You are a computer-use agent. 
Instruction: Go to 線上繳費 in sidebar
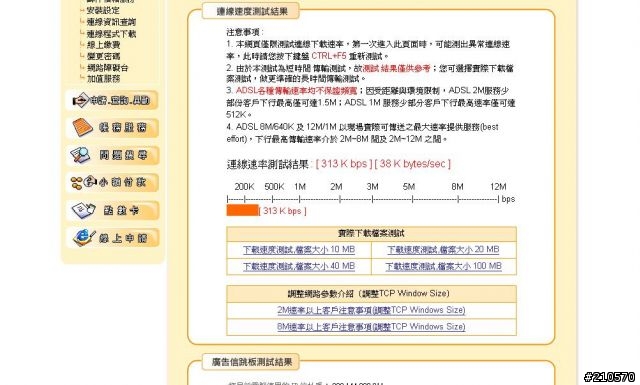click(x=103, y=45)
